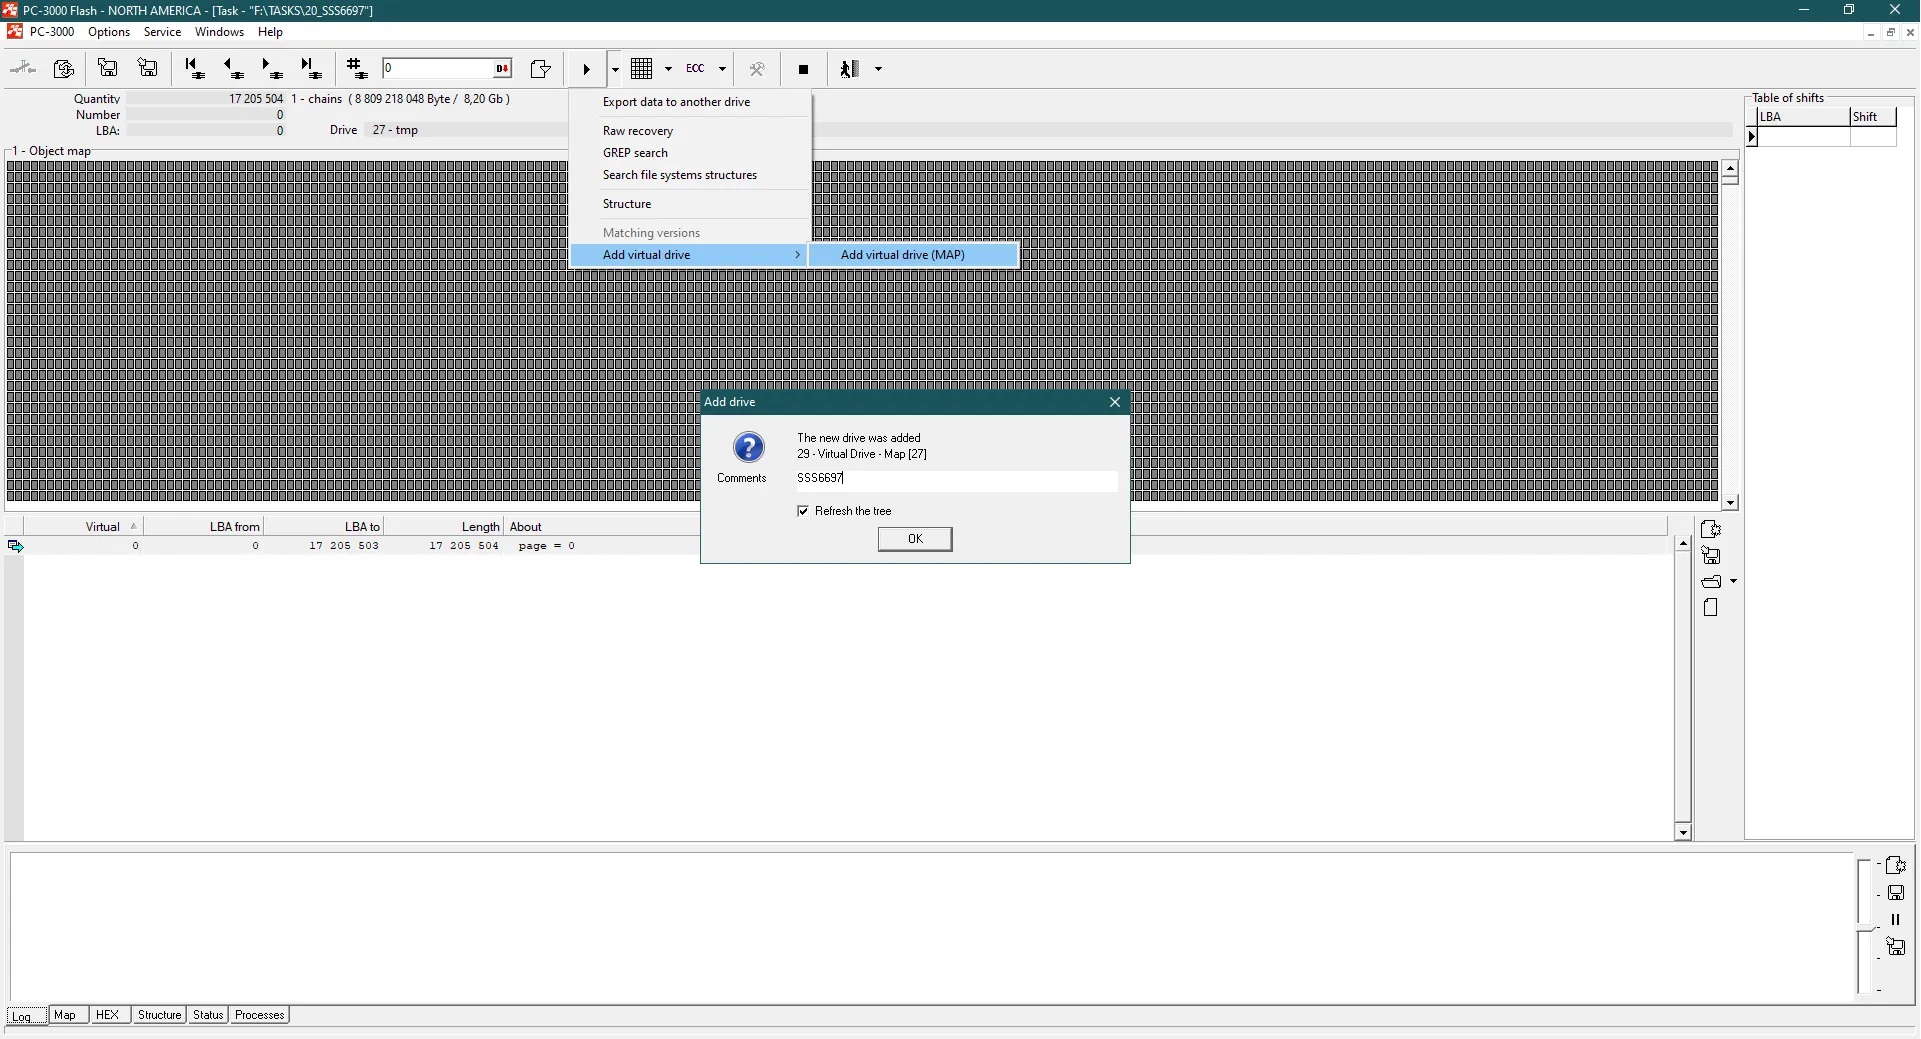Click the Comments text field in dialog

(955, 479)
